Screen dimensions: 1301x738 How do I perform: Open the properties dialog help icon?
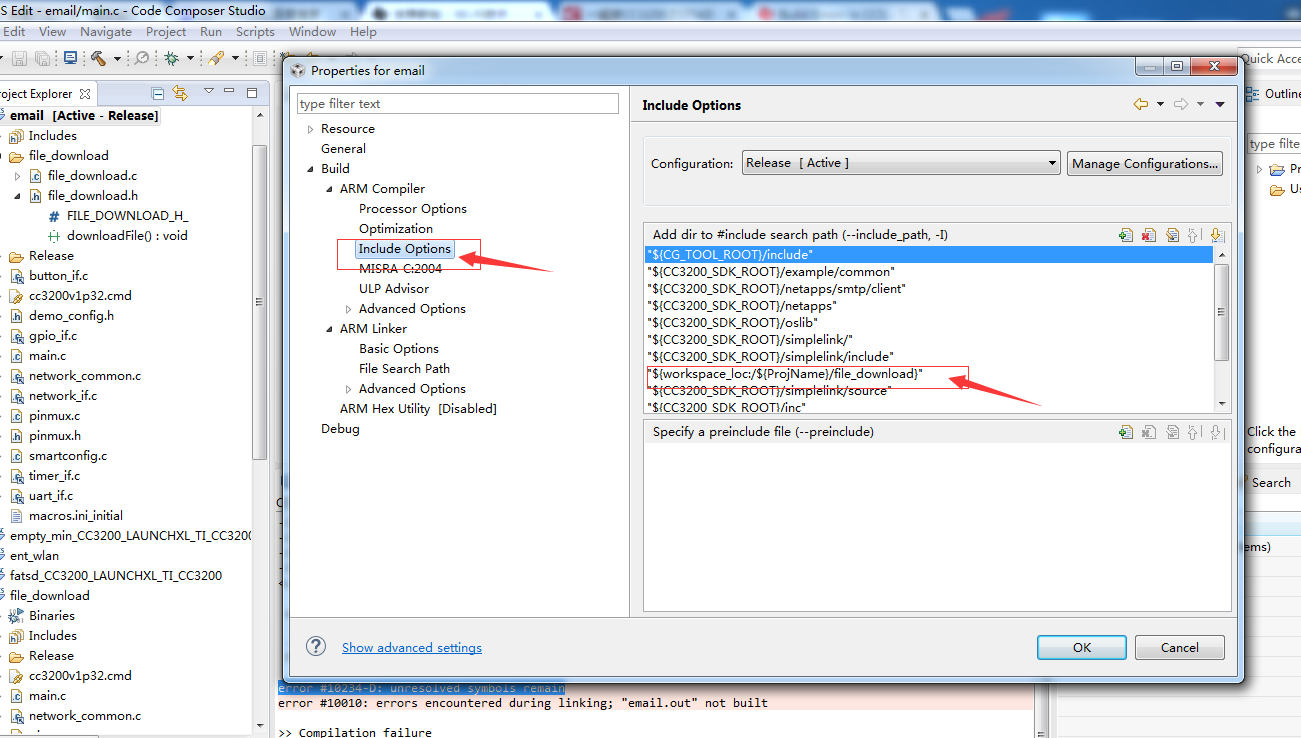(x=316, y=646)
